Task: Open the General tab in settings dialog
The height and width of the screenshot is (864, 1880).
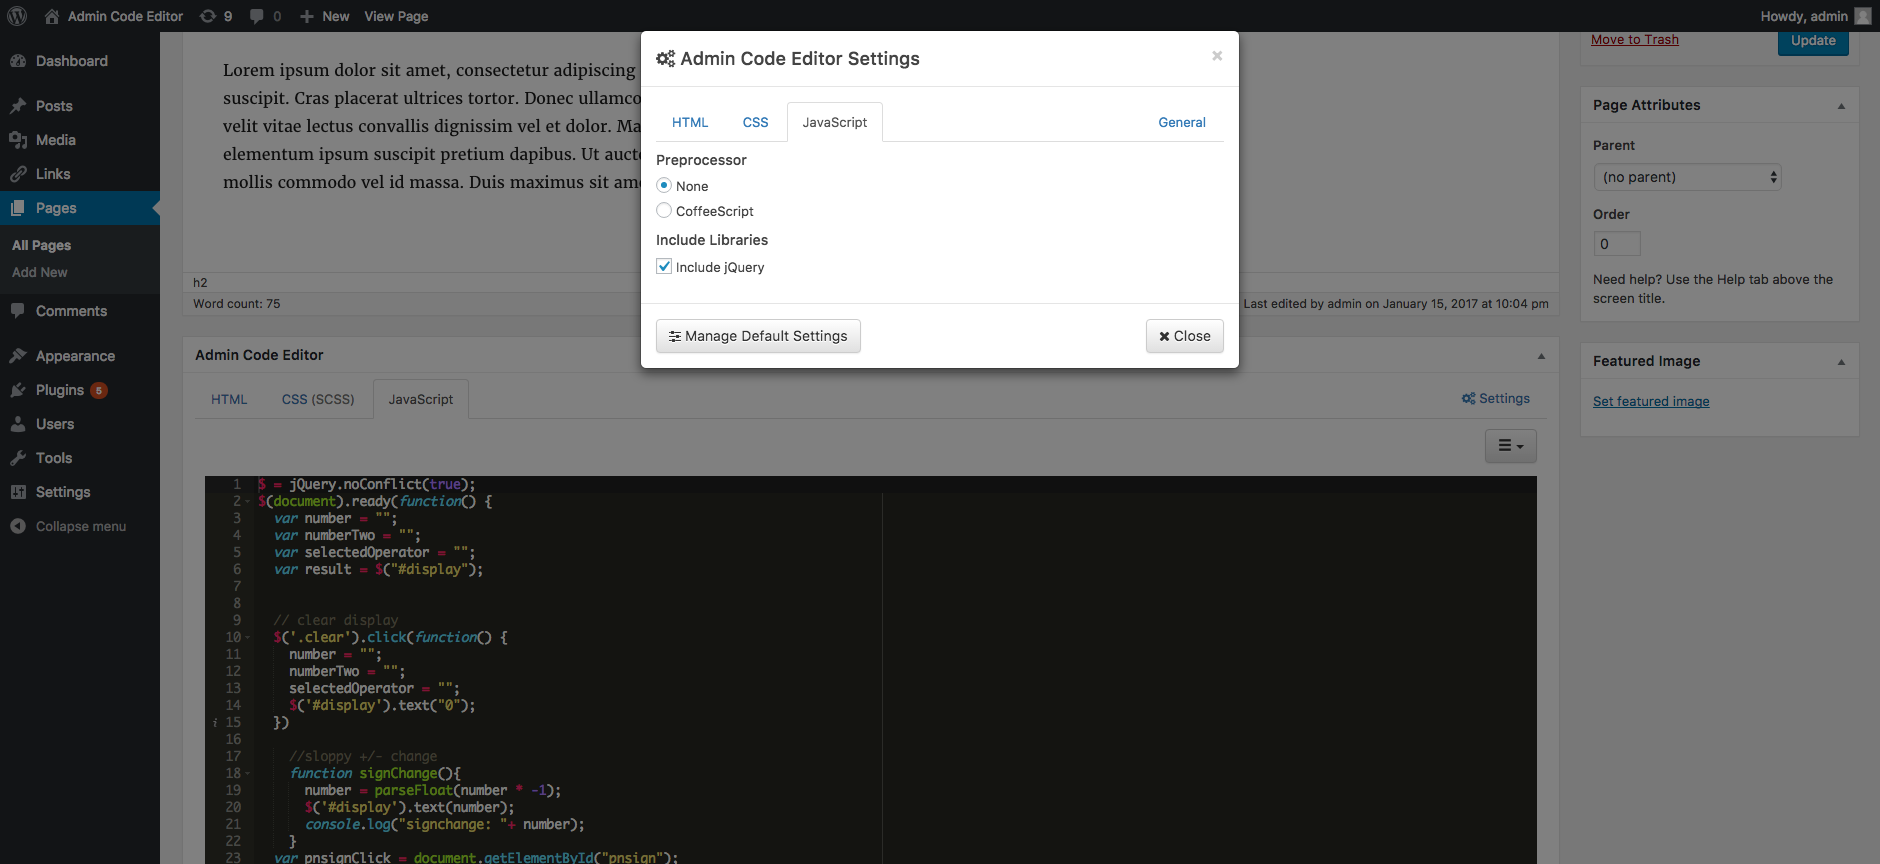Action: (1182, 122)
